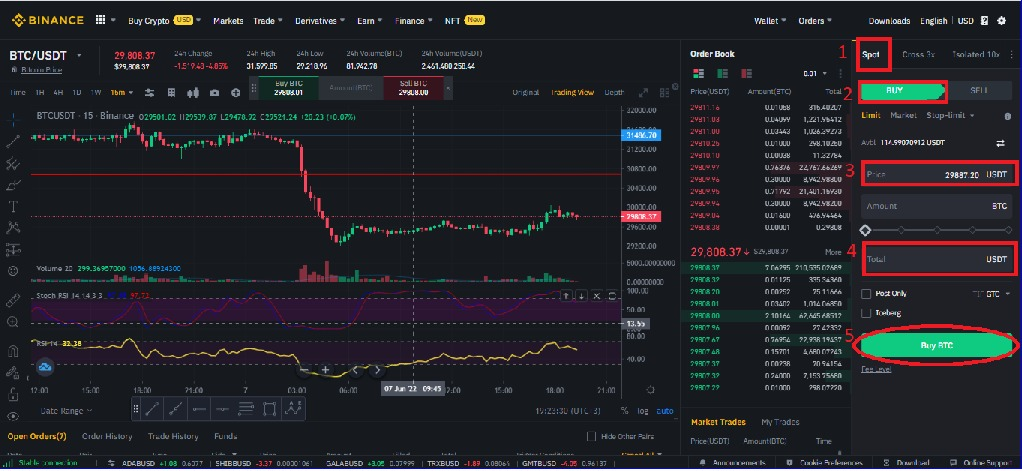Image resolution: width=1022 pixels, height=471 pixels.
Task: Show both bids and asks order book view
Action: (698, 74)
